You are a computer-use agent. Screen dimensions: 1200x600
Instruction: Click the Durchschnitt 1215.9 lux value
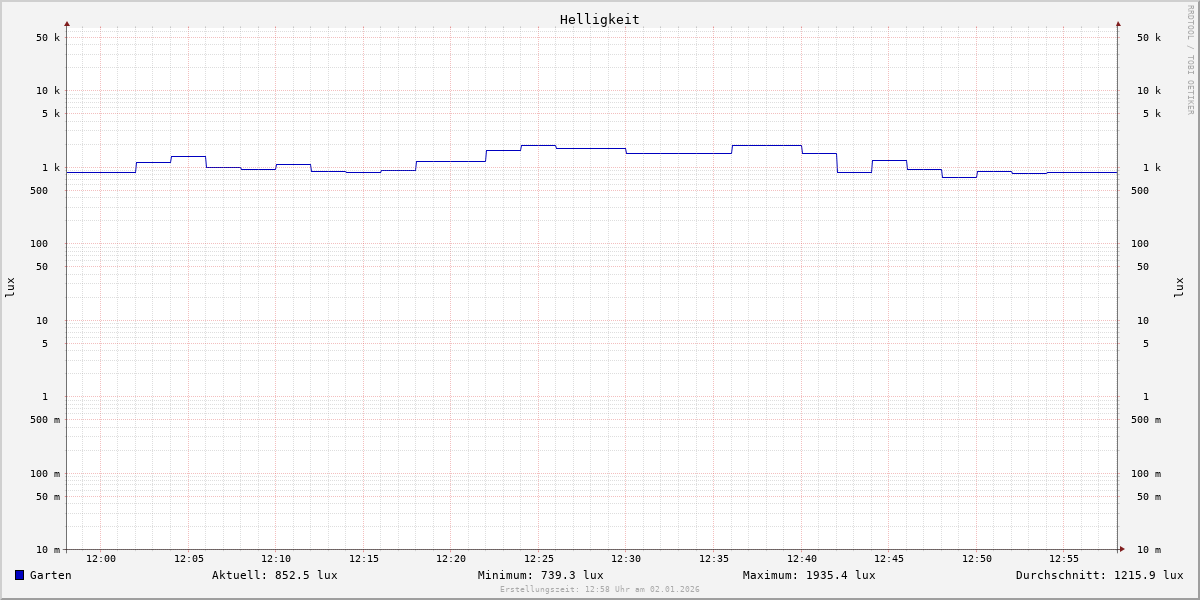point(1099,575)
